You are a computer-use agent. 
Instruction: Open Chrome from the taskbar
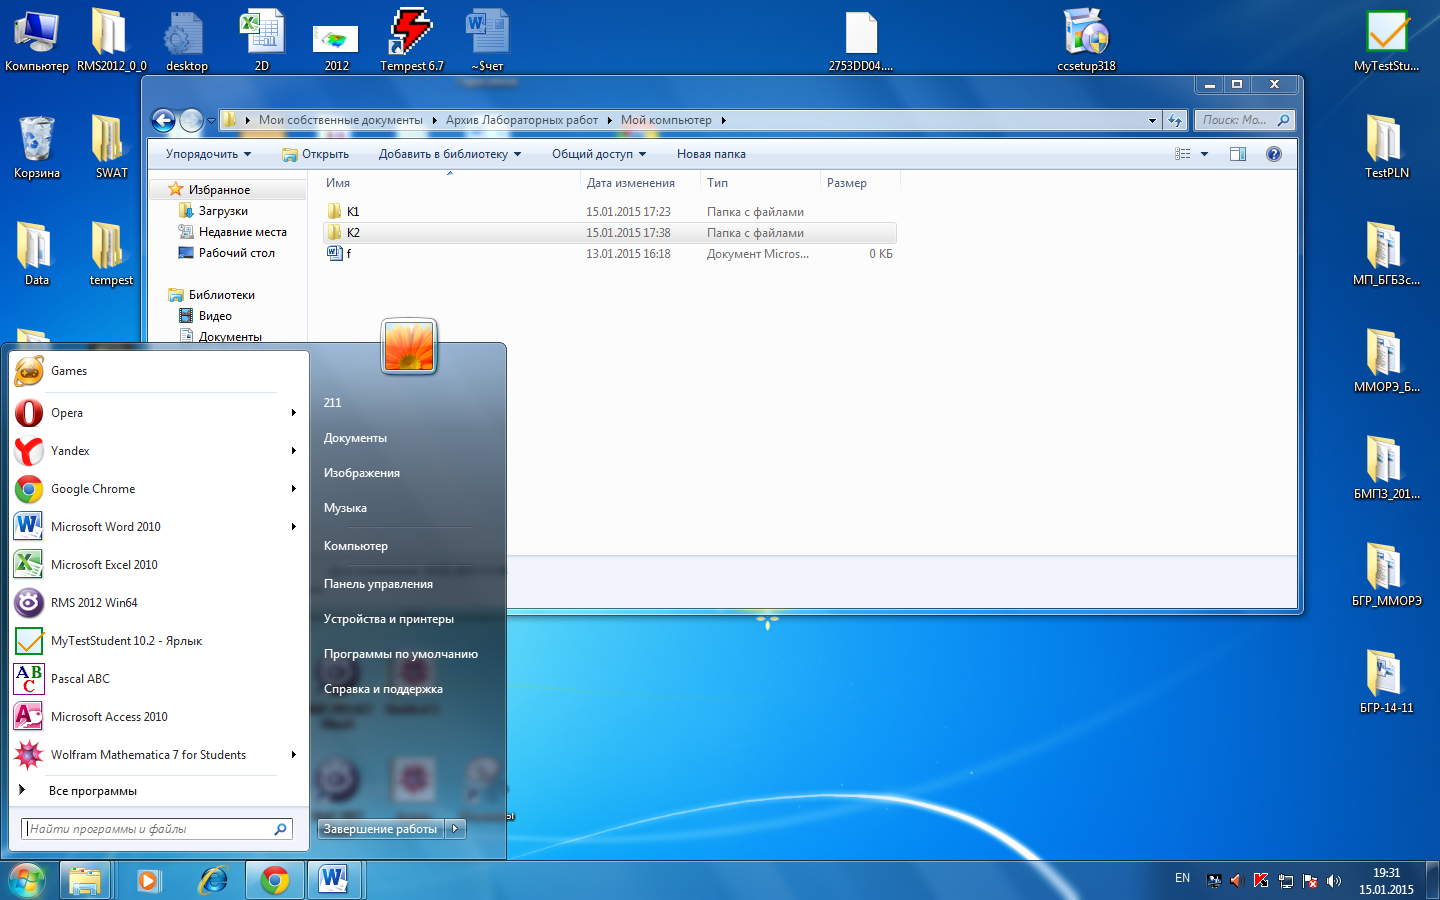275,880
